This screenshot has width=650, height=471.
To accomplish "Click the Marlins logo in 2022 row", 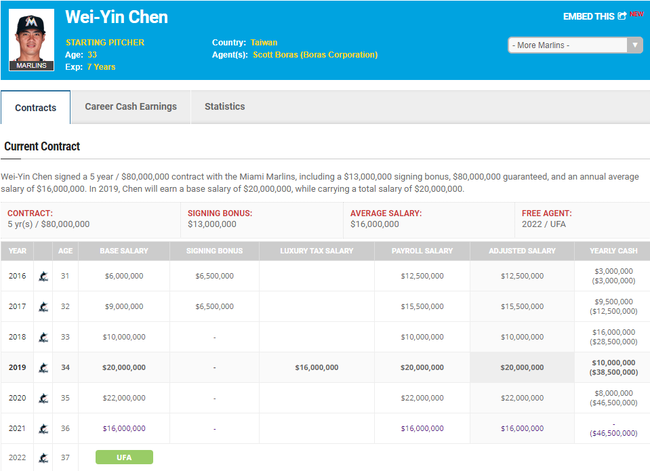I will click(x=44, y=458).
